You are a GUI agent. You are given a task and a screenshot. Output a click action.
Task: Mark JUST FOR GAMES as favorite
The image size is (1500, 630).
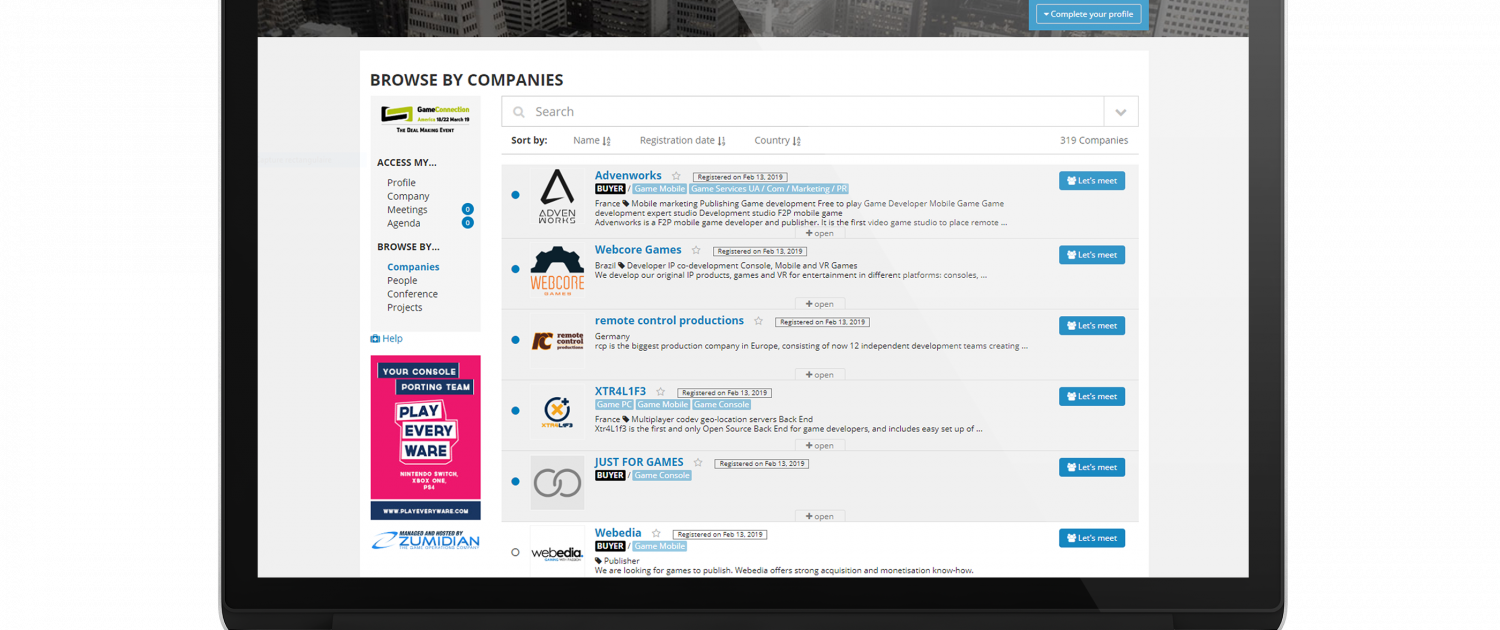coord(698,463)
